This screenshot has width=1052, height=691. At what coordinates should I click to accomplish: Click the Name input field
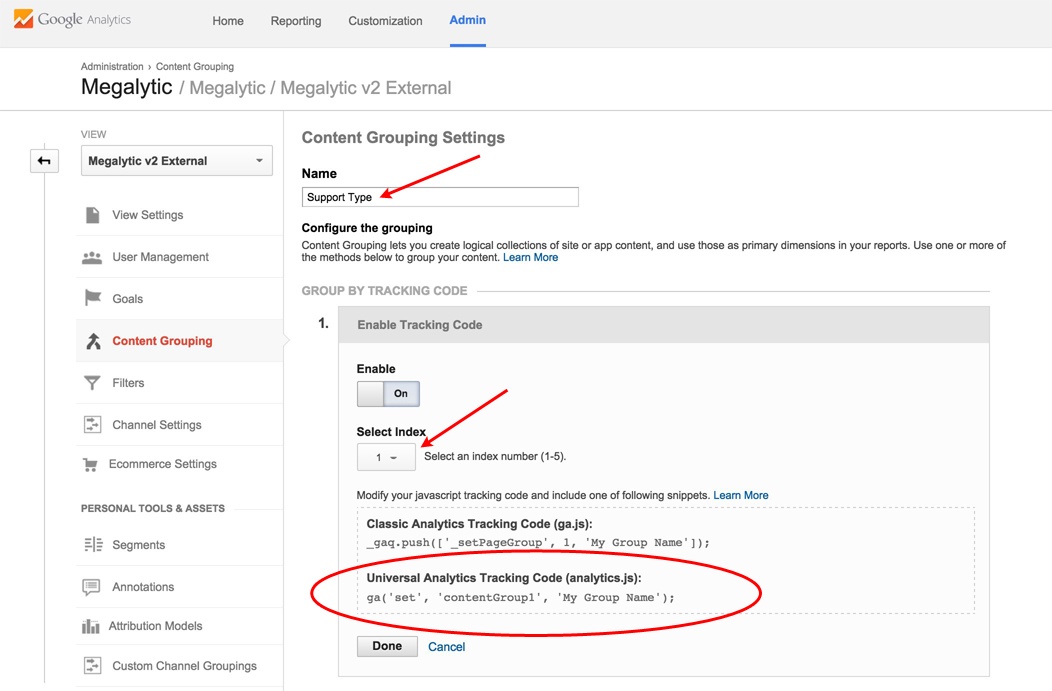[x=440, y=197]
